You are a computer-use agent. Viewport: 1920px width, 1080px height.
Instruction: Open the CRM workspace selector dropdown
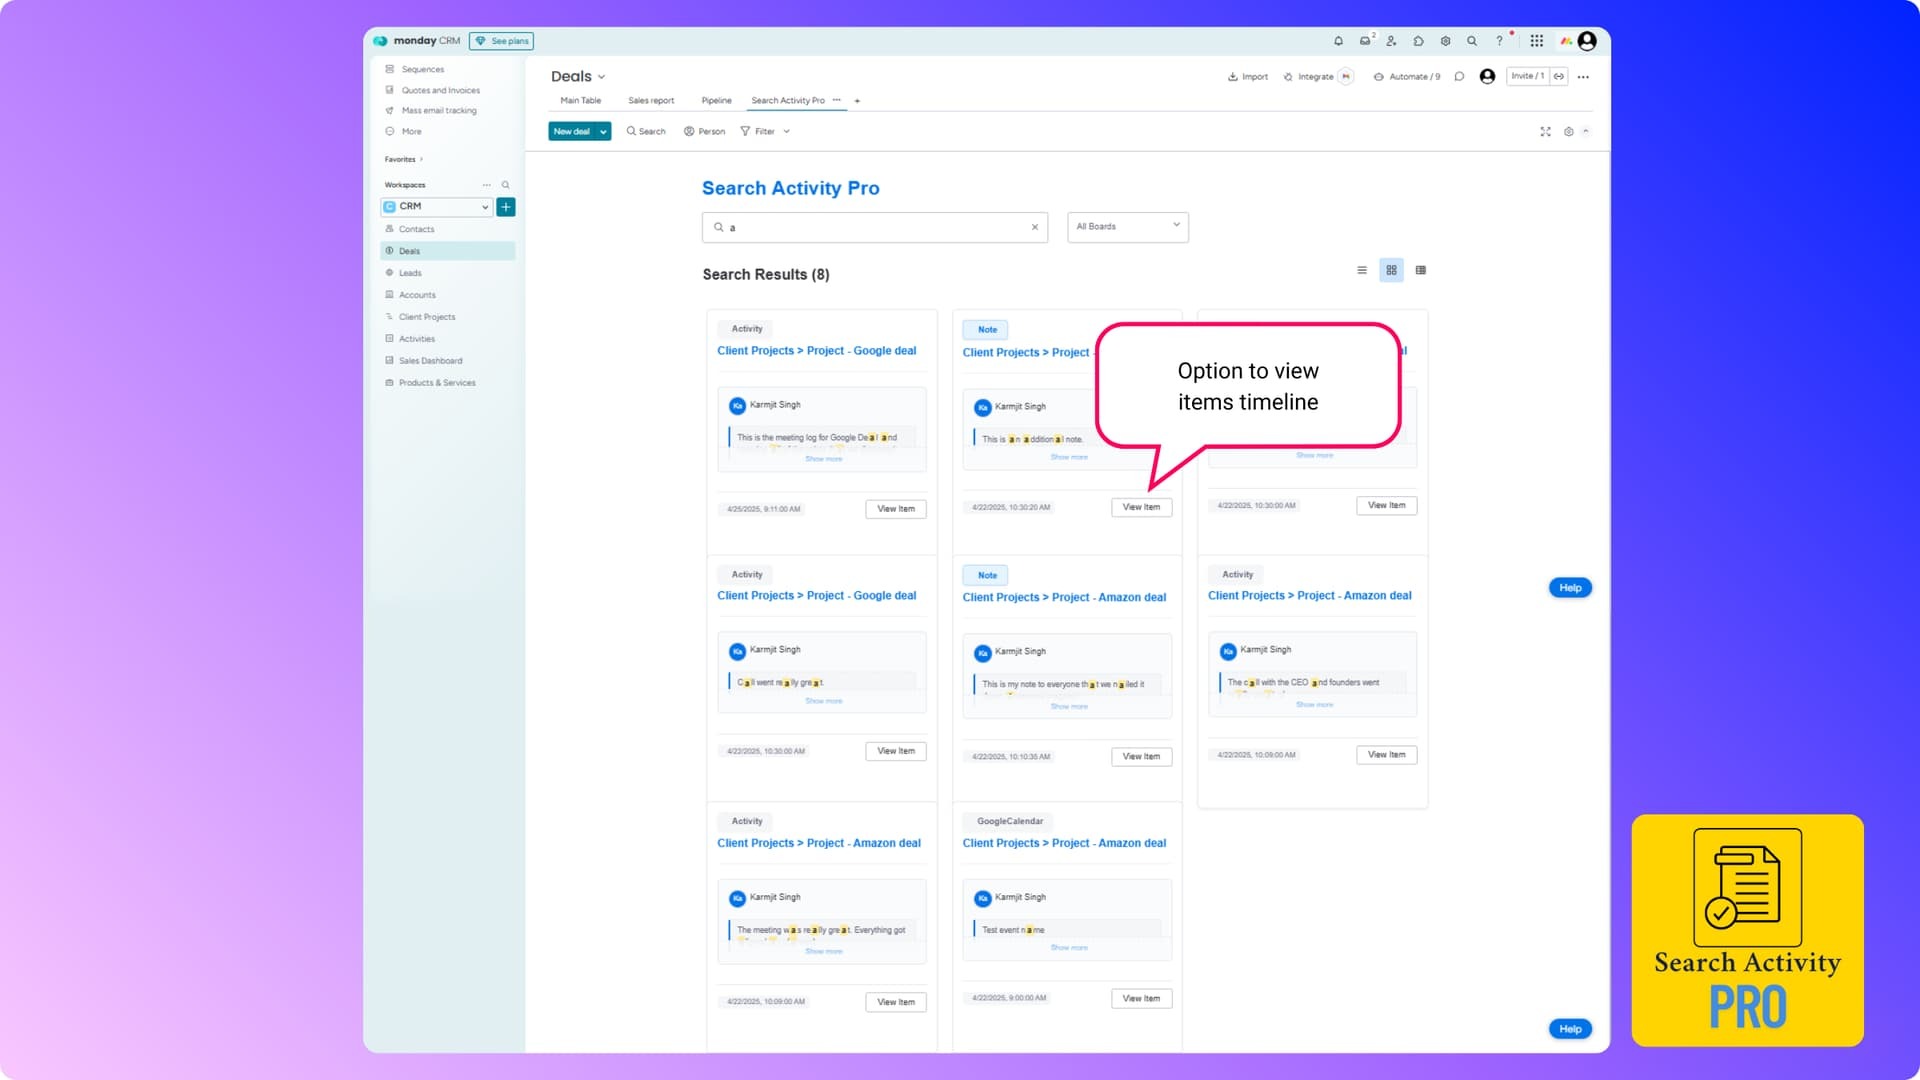click(438, 207)
